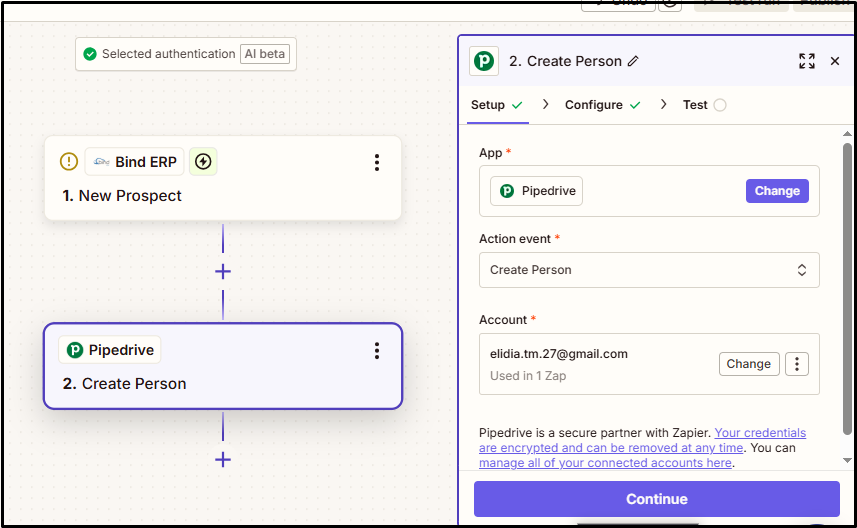Add a step between trigger and action

[x=223, y=271]
